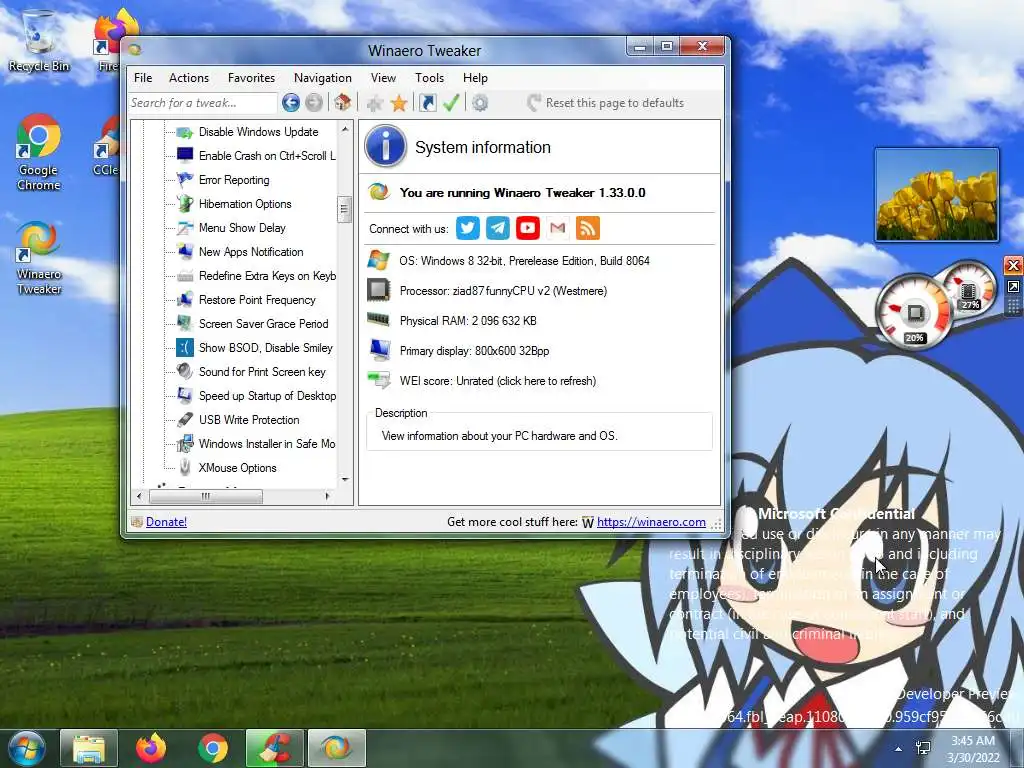Open settings via the toolbar gear icon
The image size is (1024, 768).
tap(480, 103)
